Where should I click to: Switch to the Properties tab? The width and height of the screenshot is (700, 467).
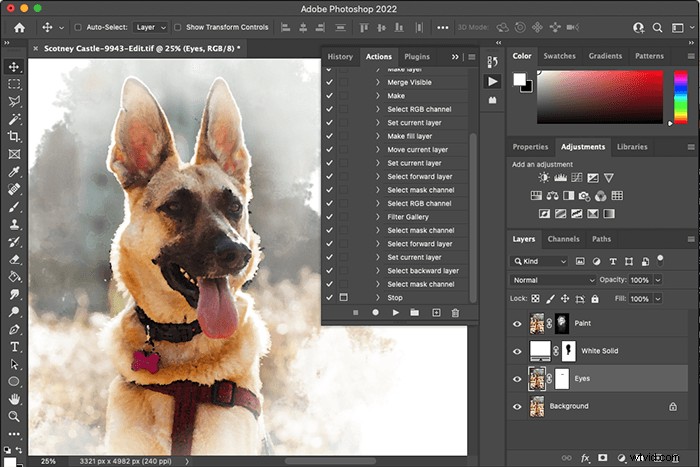(530, 147)
